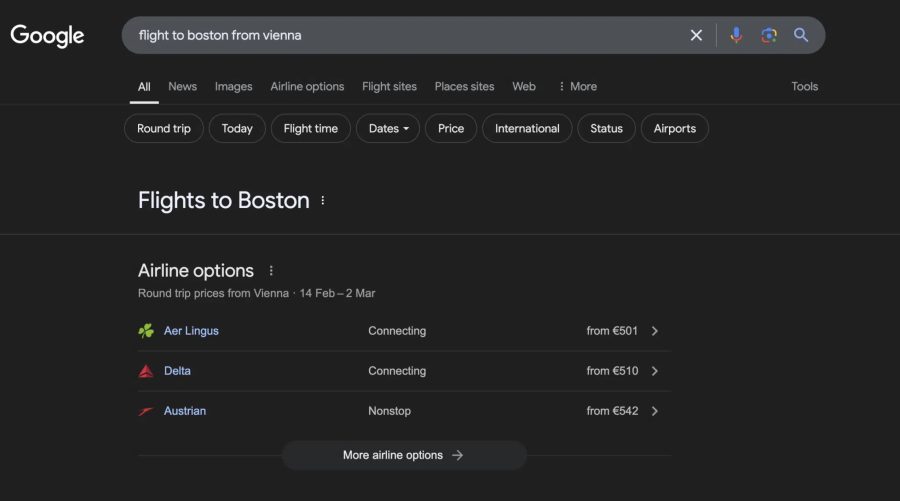Switch to the Web tab
Screen dimensions: 900x501
point(523,87)
